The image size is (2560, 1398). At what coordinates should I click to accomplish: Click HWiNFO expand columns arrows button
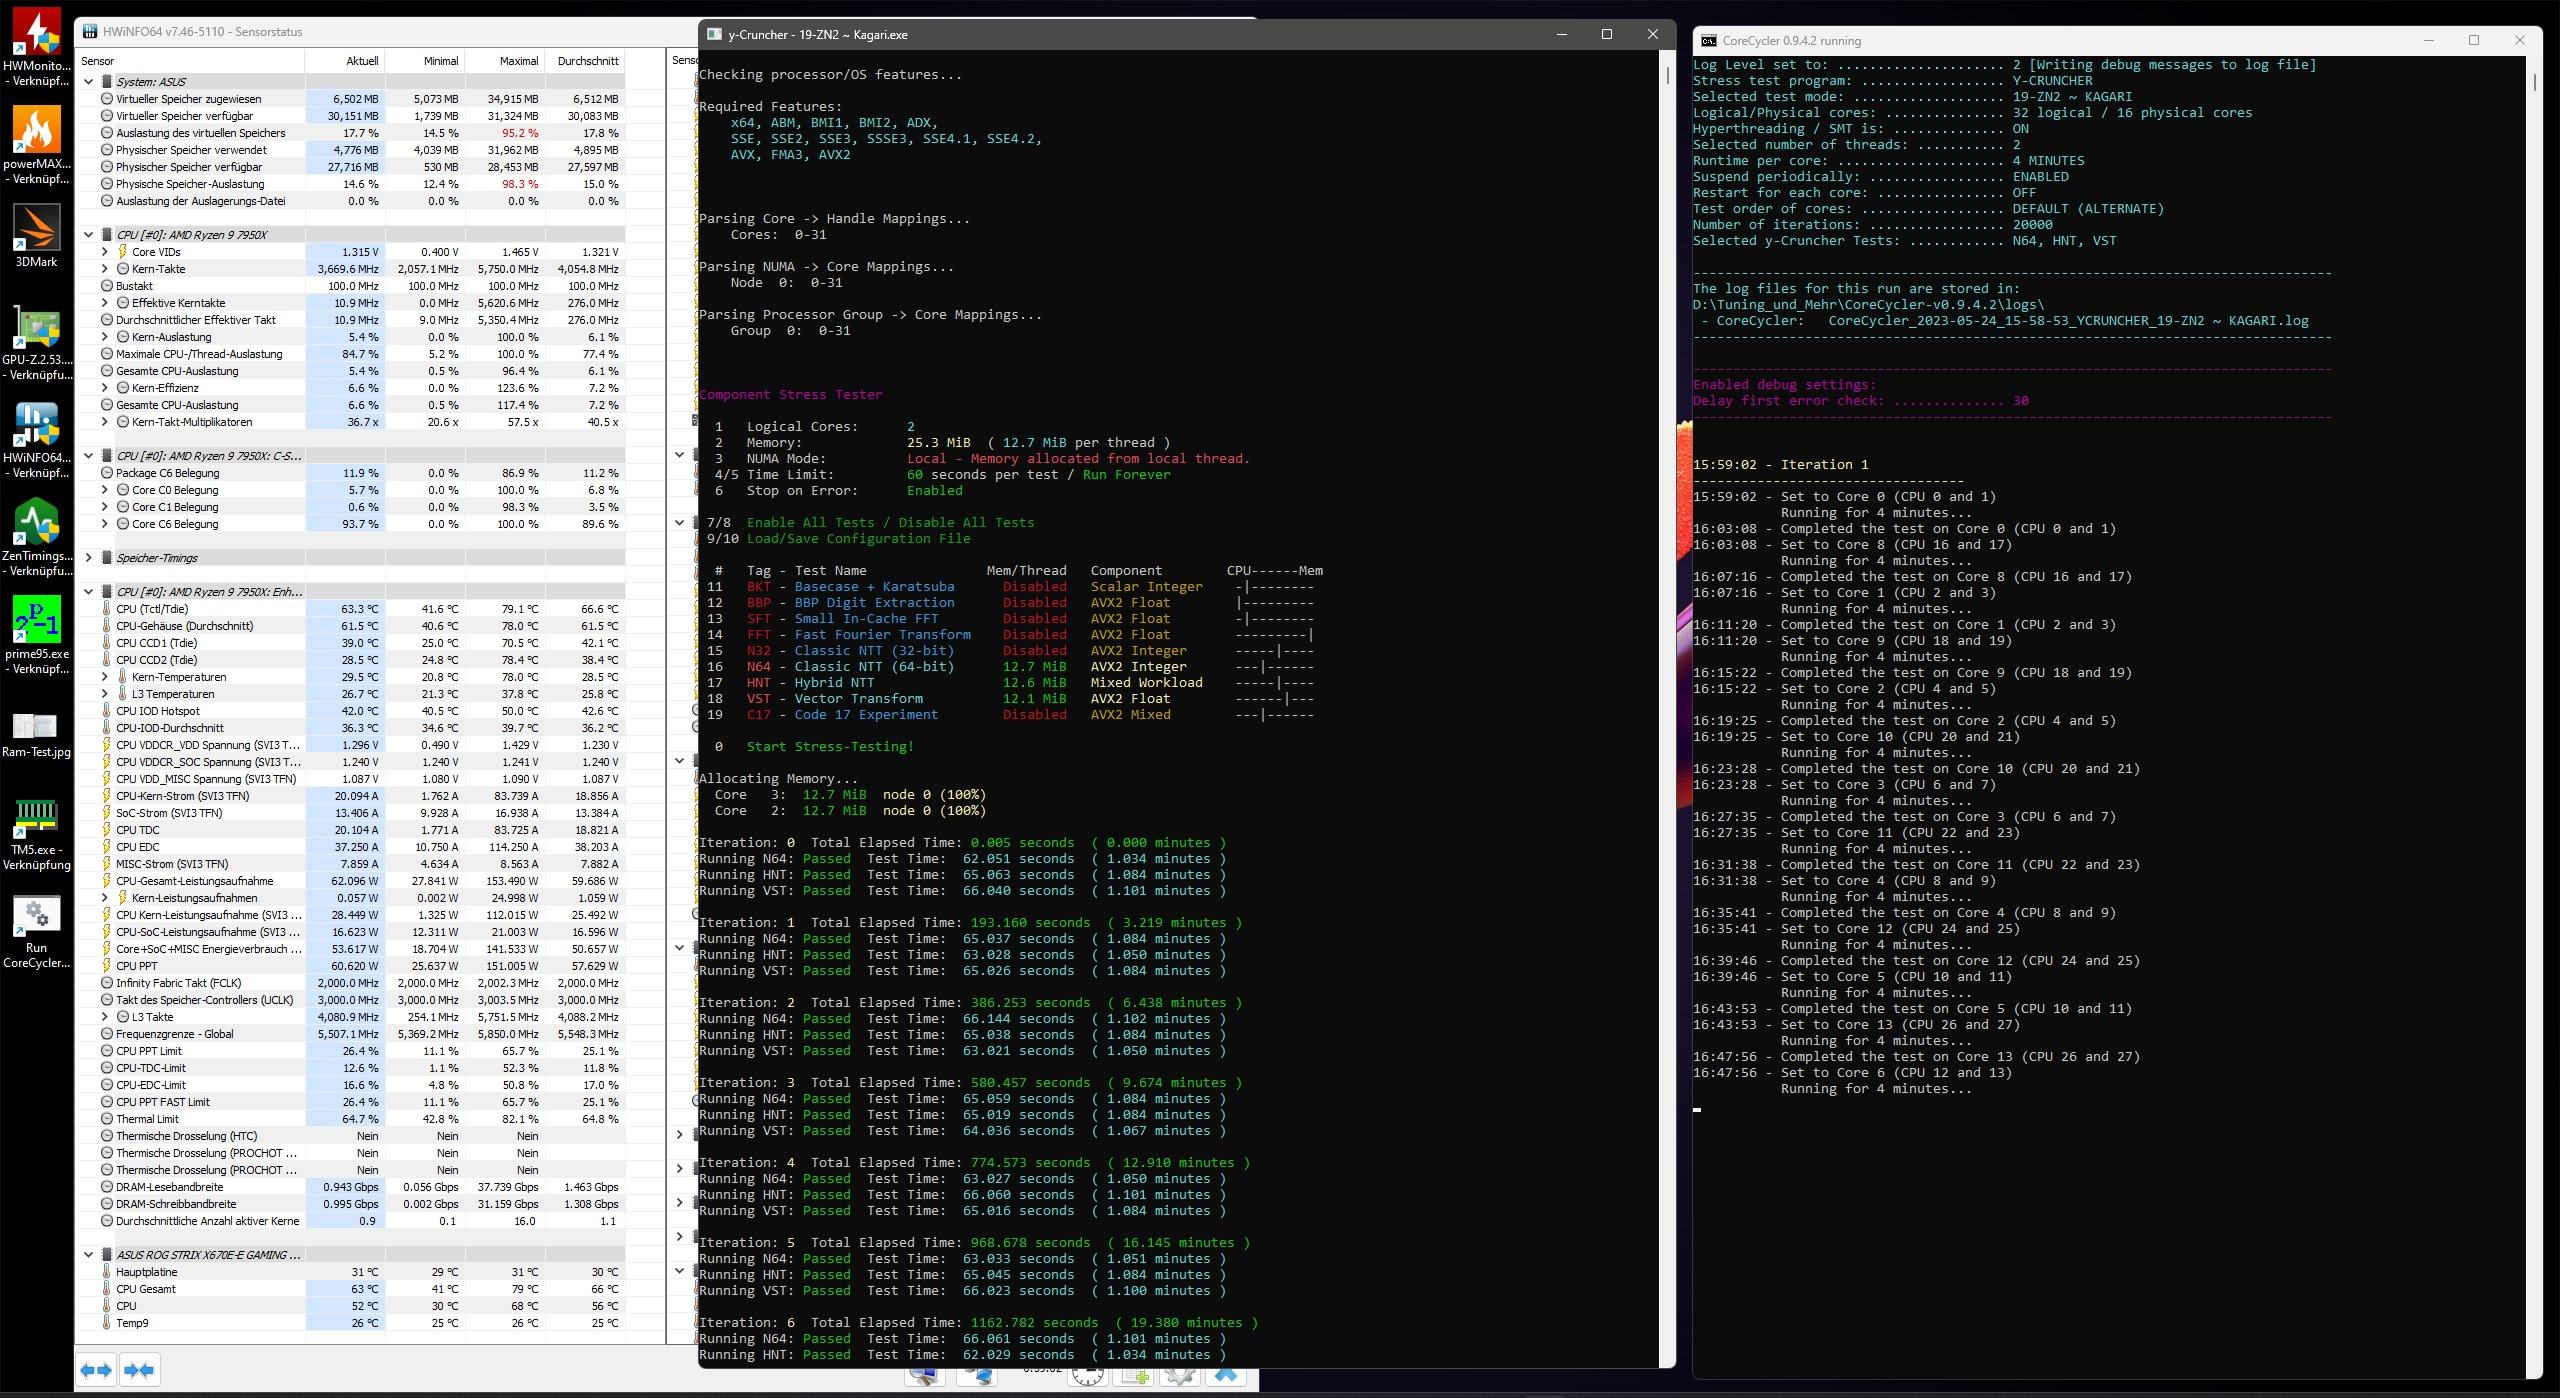tap(96, 1370)
